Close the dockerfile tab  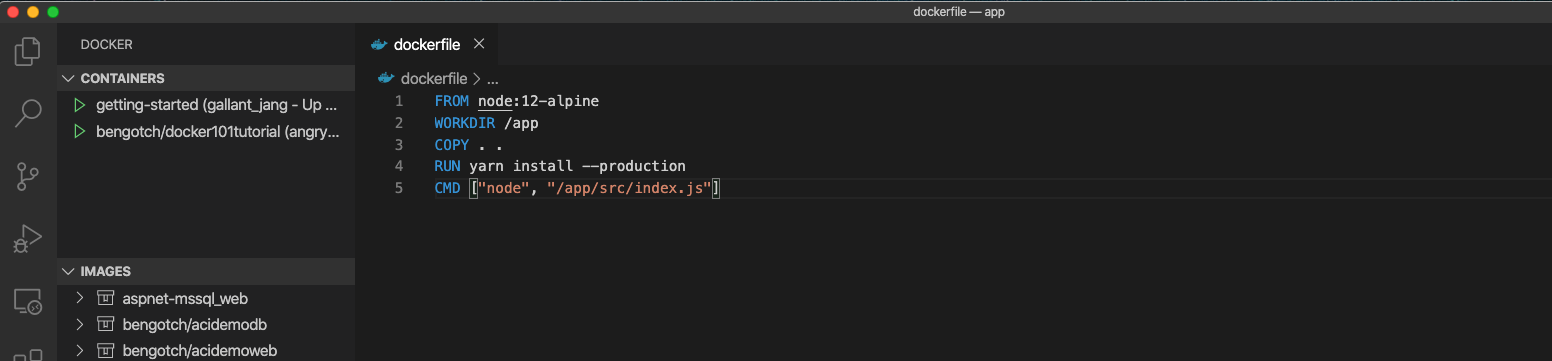click(x=479, y=44)
